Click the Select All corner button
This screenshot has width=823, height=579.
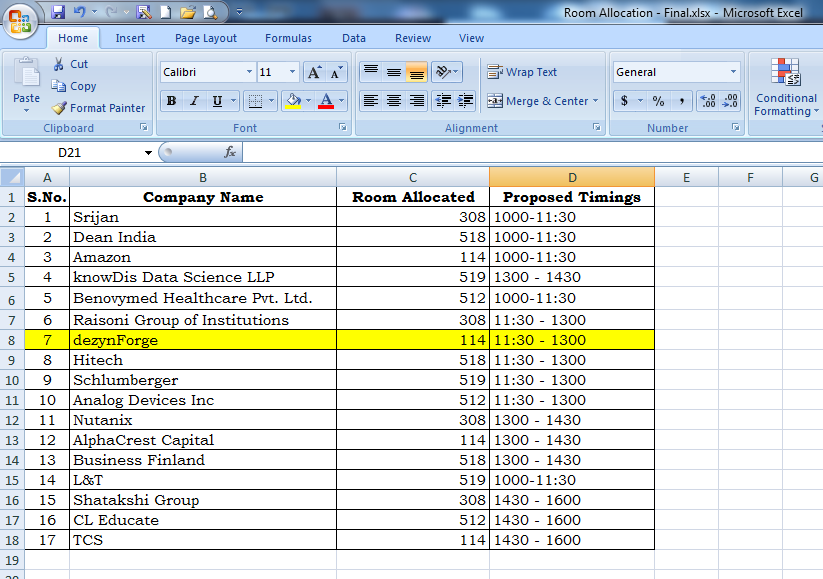tap(12, 177)
